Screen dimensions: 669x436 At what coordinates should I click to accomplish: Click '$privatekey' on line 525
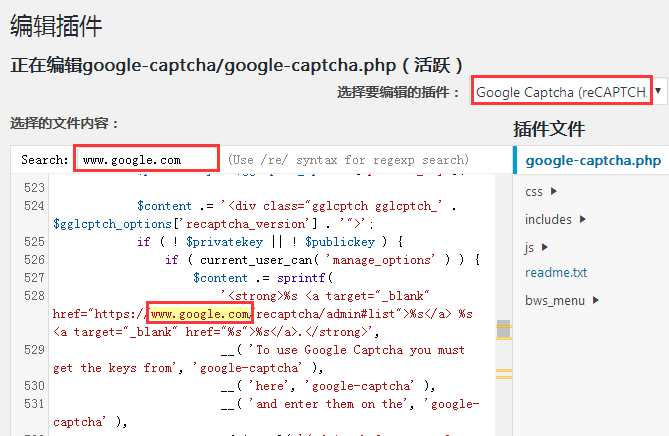point(224,242)
